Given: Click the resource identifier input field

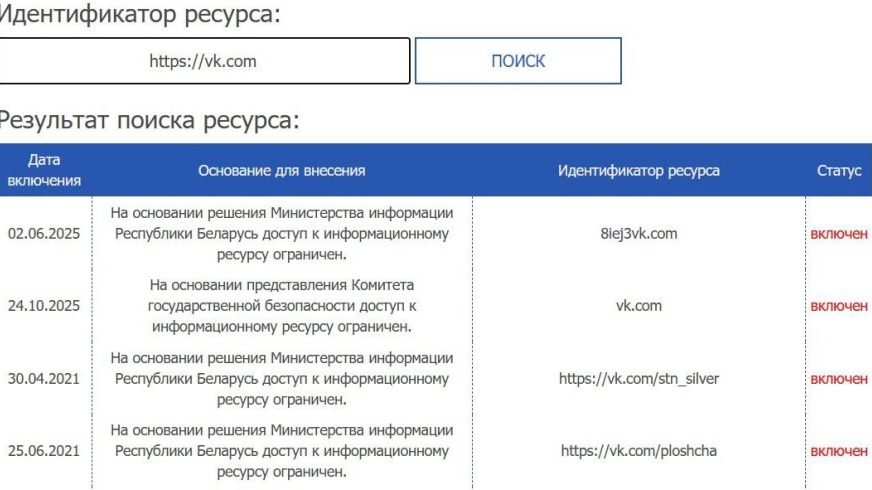Looking at the screenshot, I should click(203, 61).
